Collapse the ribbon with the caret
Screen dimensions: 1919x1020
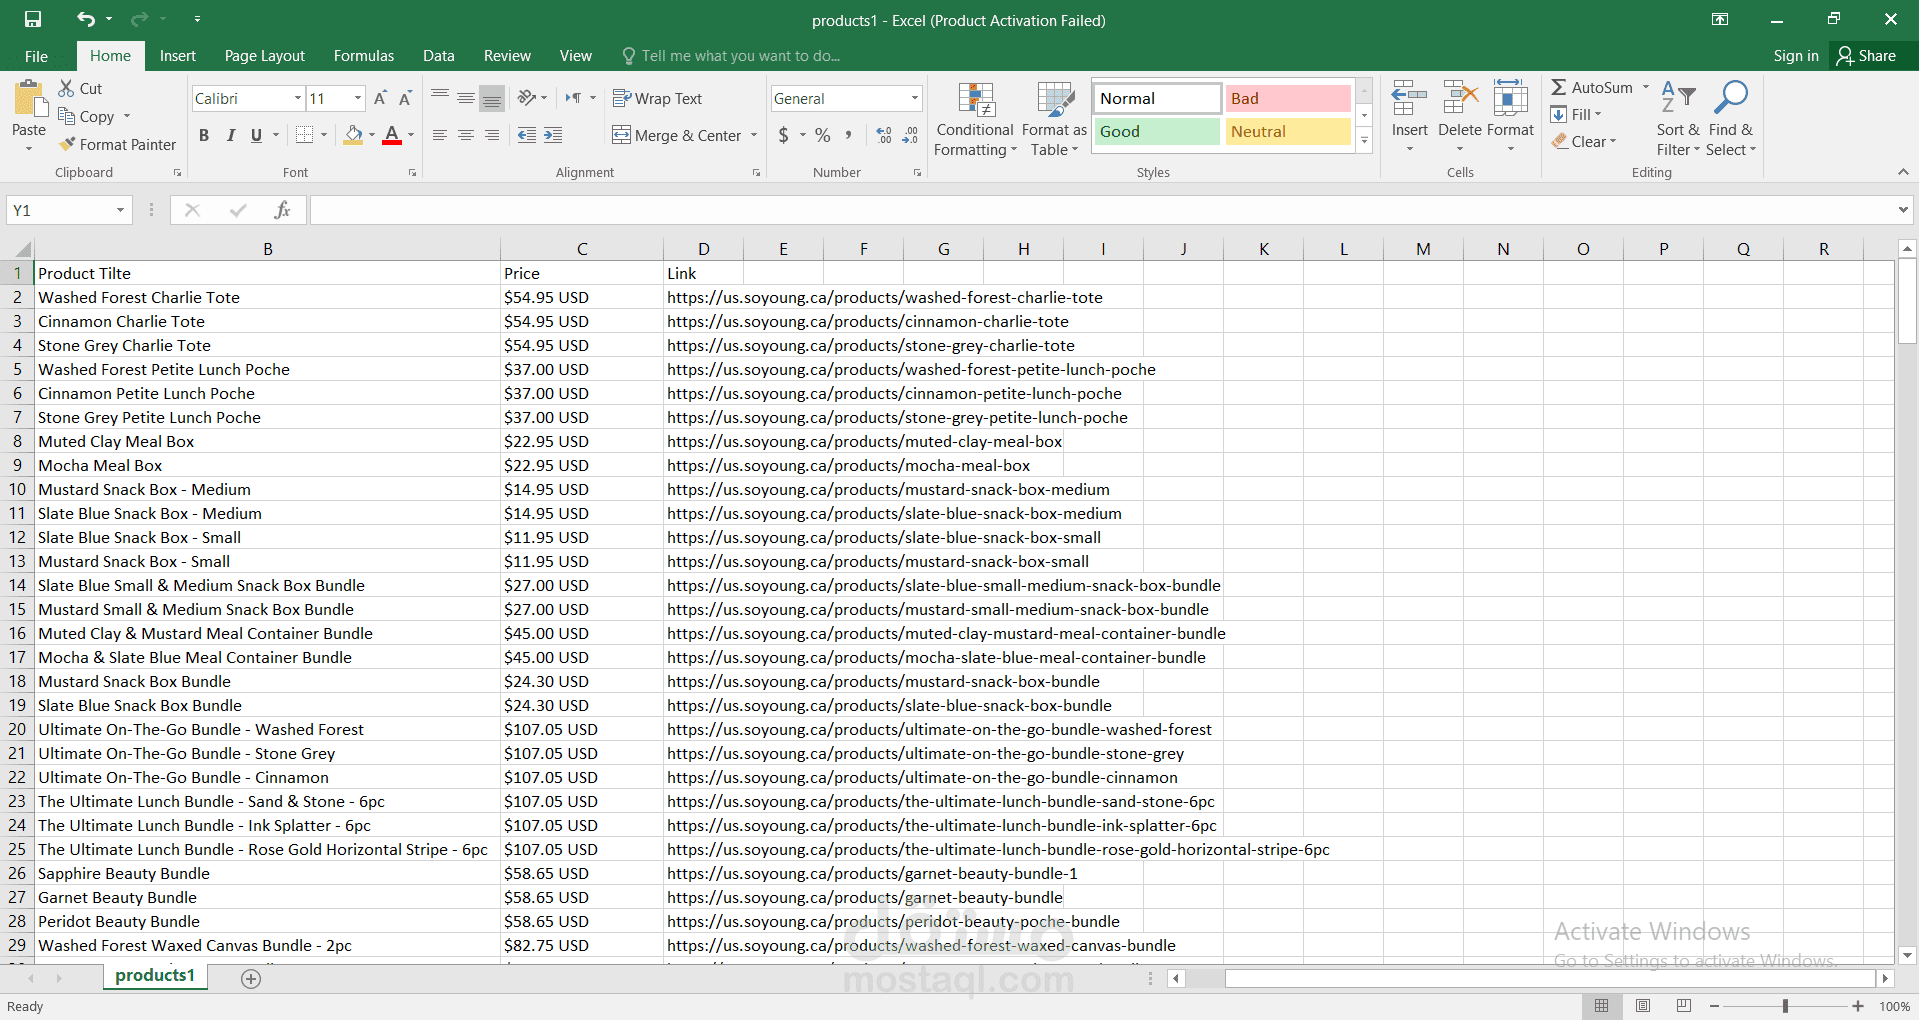tap(1903, 172)
